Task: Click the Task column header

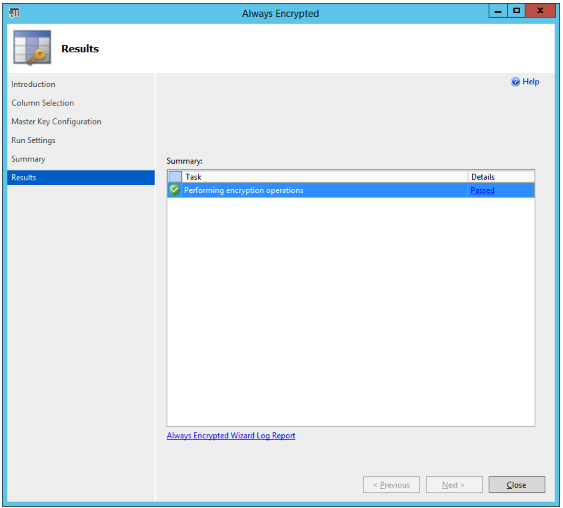Action: (x=325, y=177)
